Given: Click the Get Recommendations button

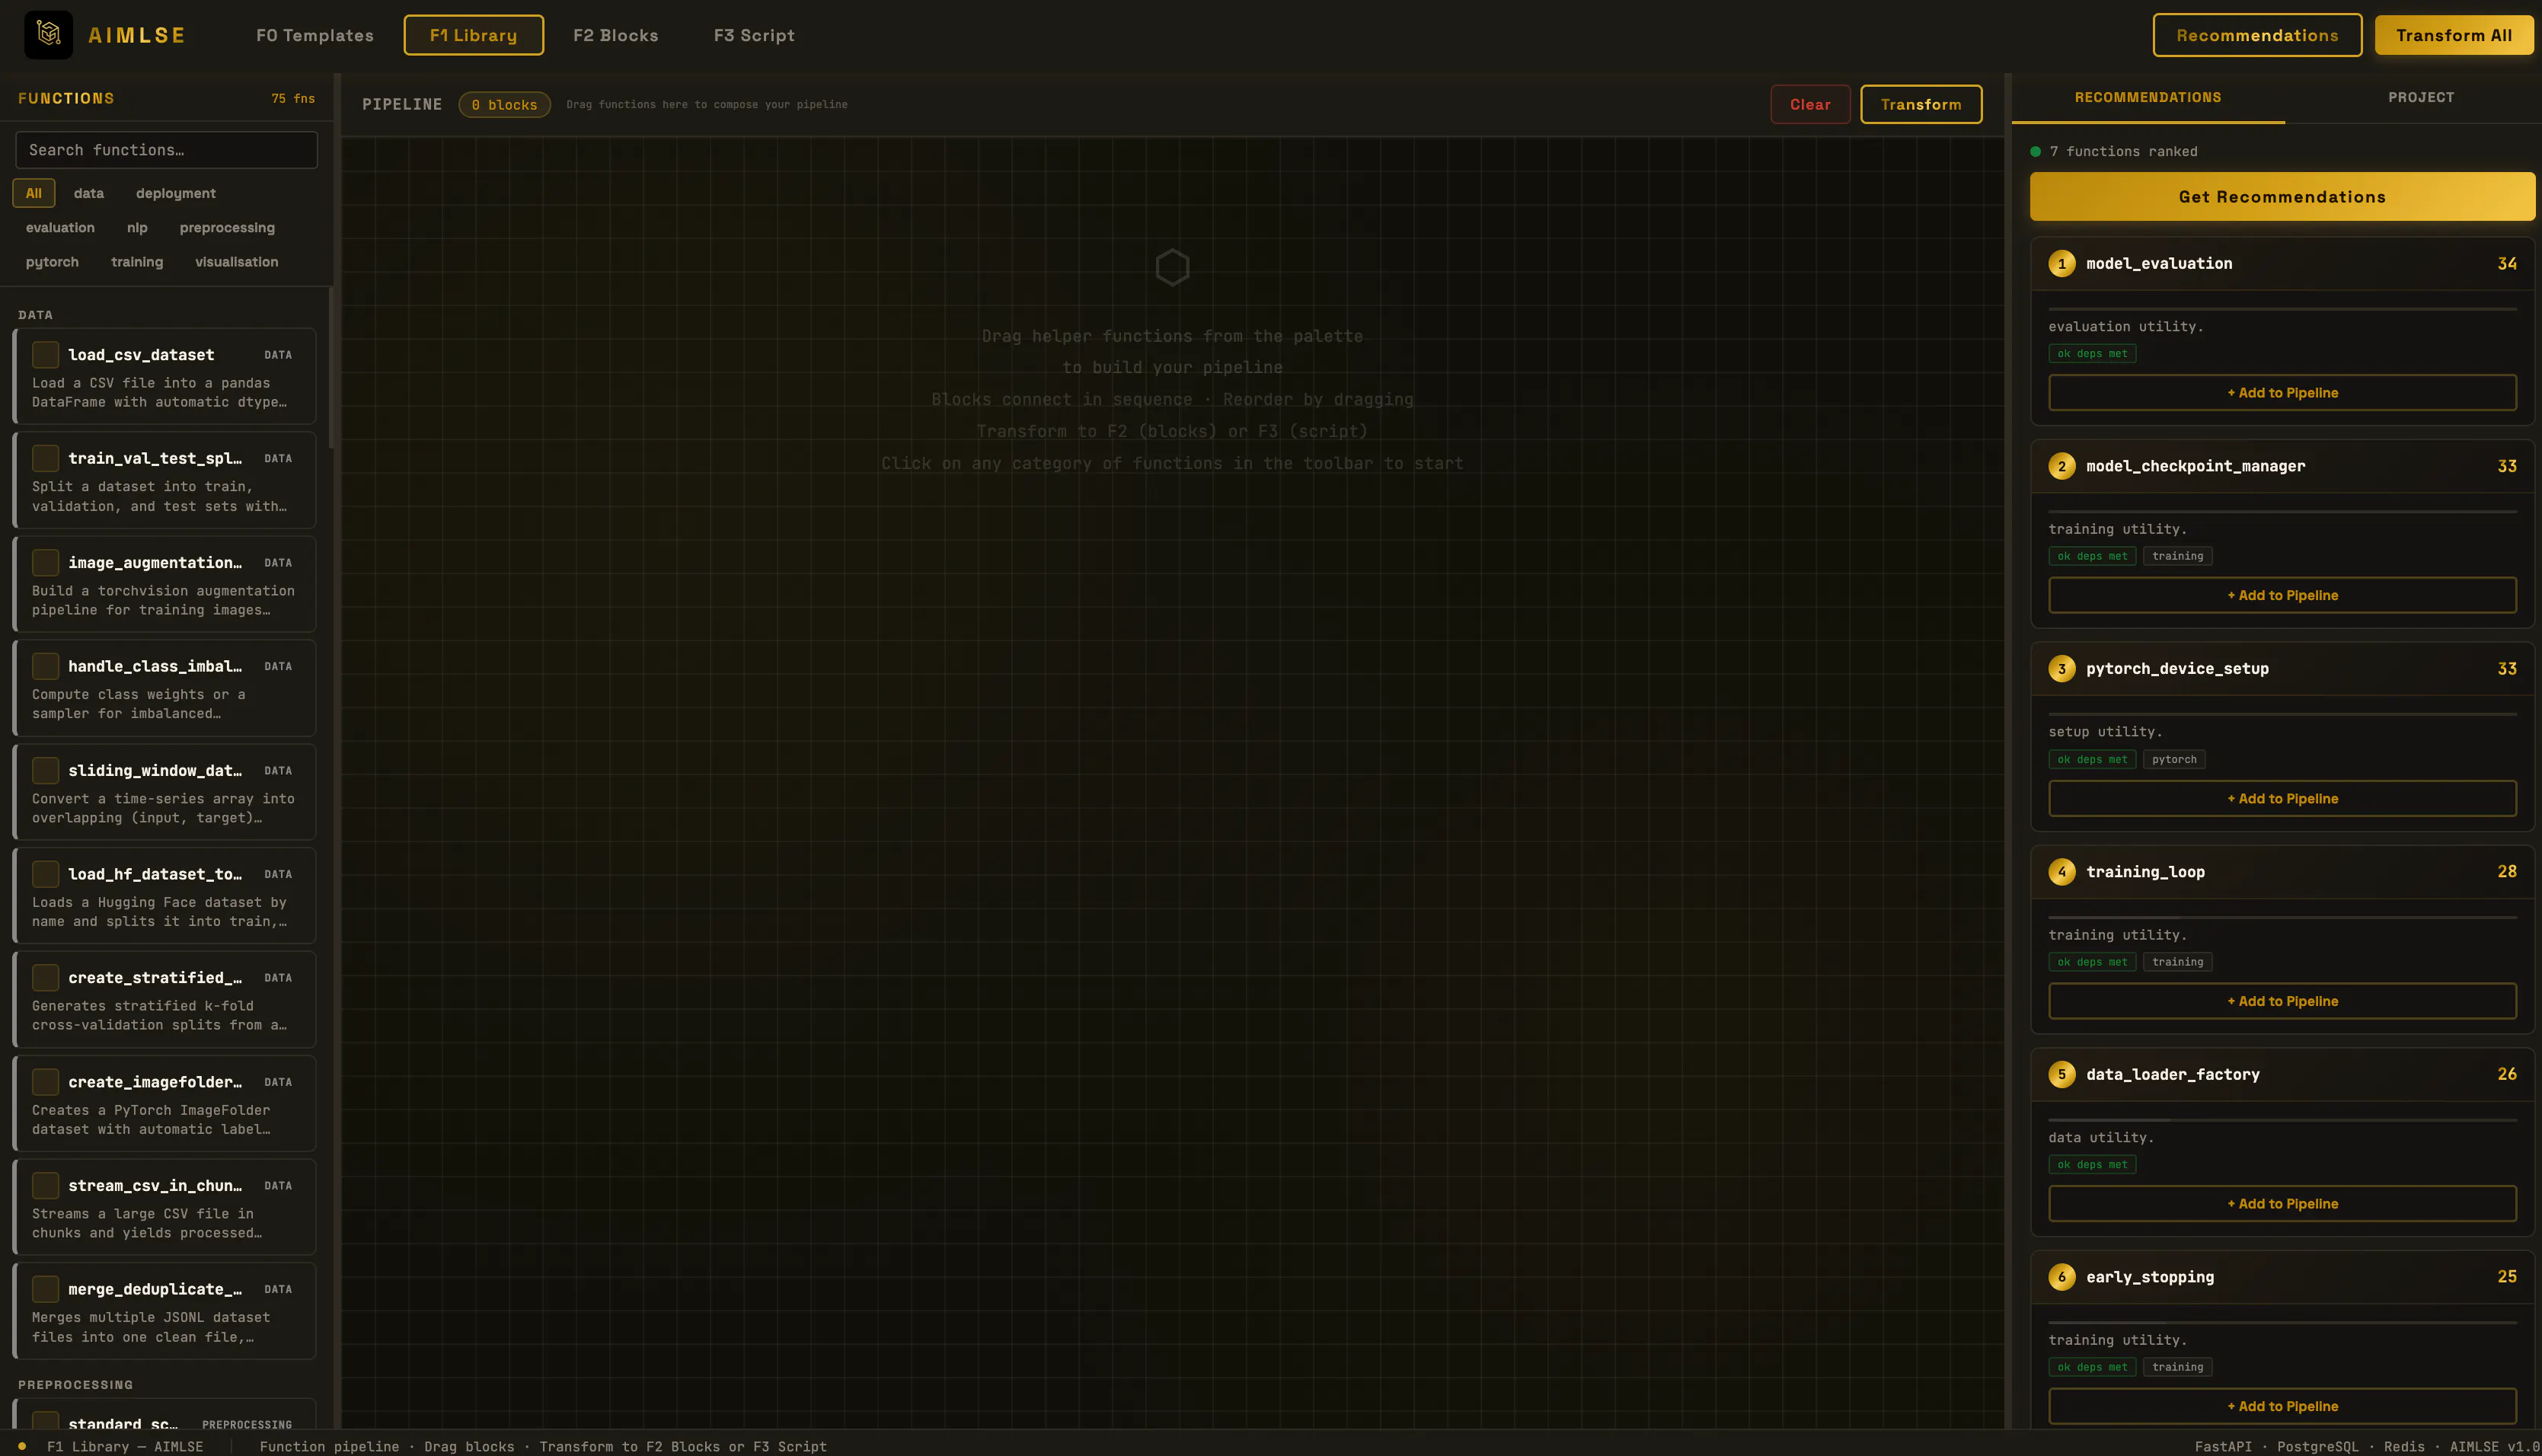Looking at the screenshot, I should point(2282,196).
